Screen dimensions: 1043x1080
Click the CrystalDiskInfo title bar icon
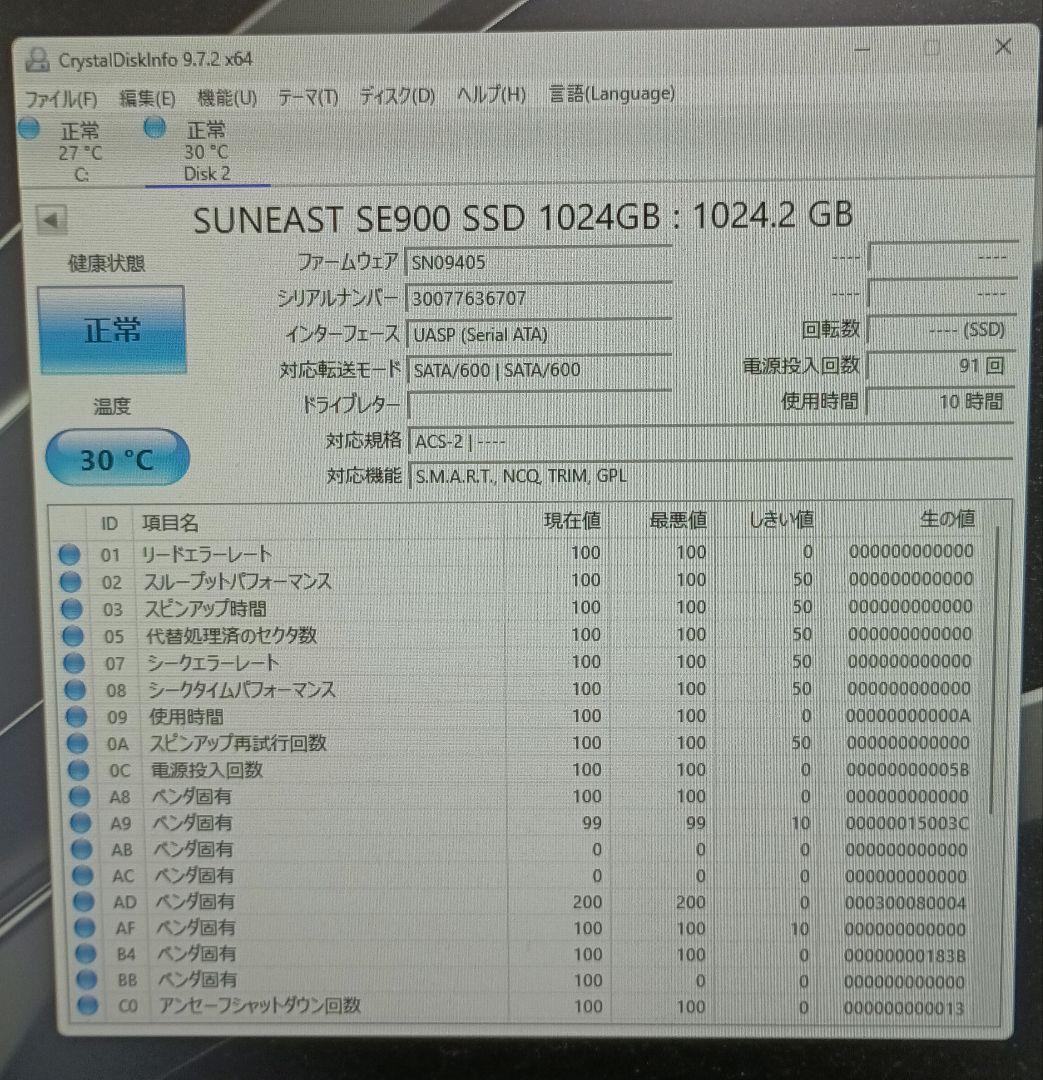pyautogui.click(x=38, y=61)
